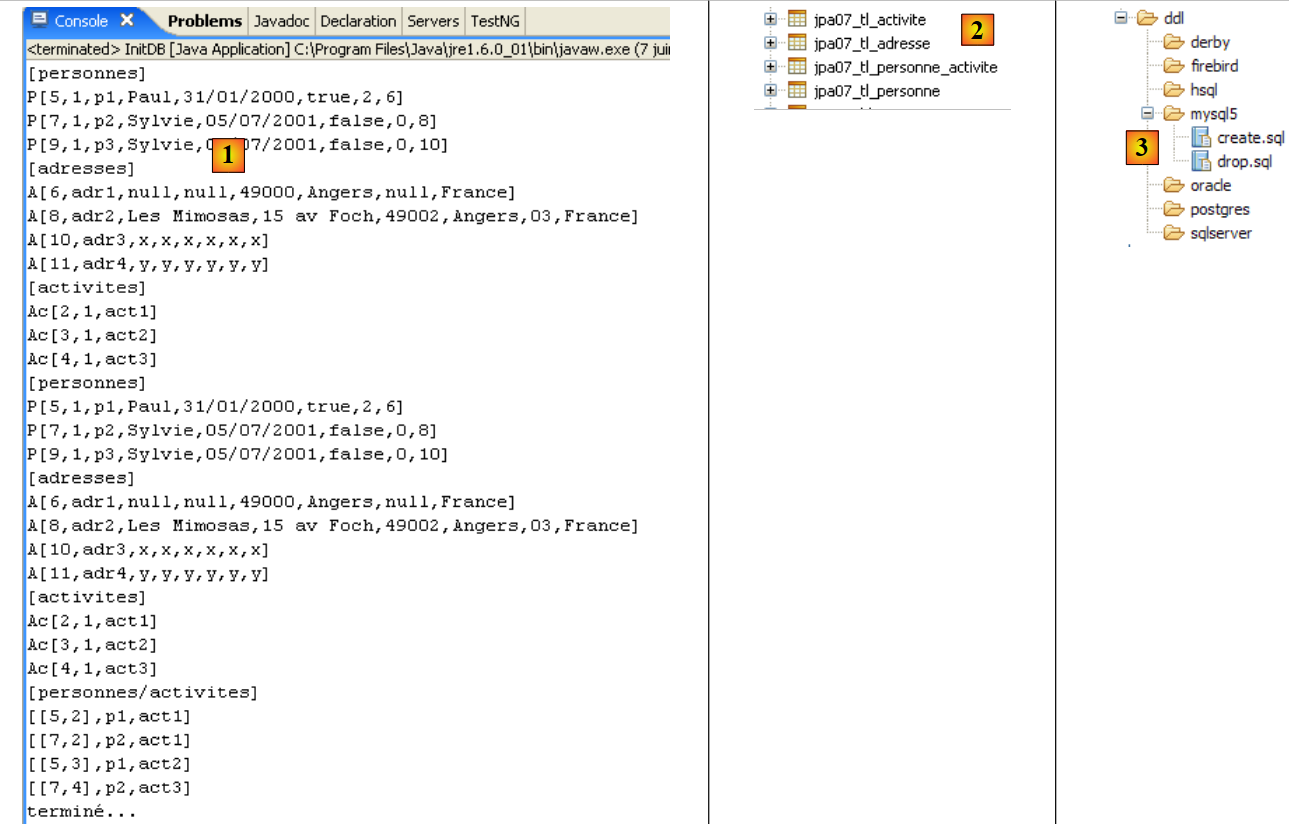Switch to the Declaration tab
Screen dimensions: 1289x824
click(x=359, y=21)
